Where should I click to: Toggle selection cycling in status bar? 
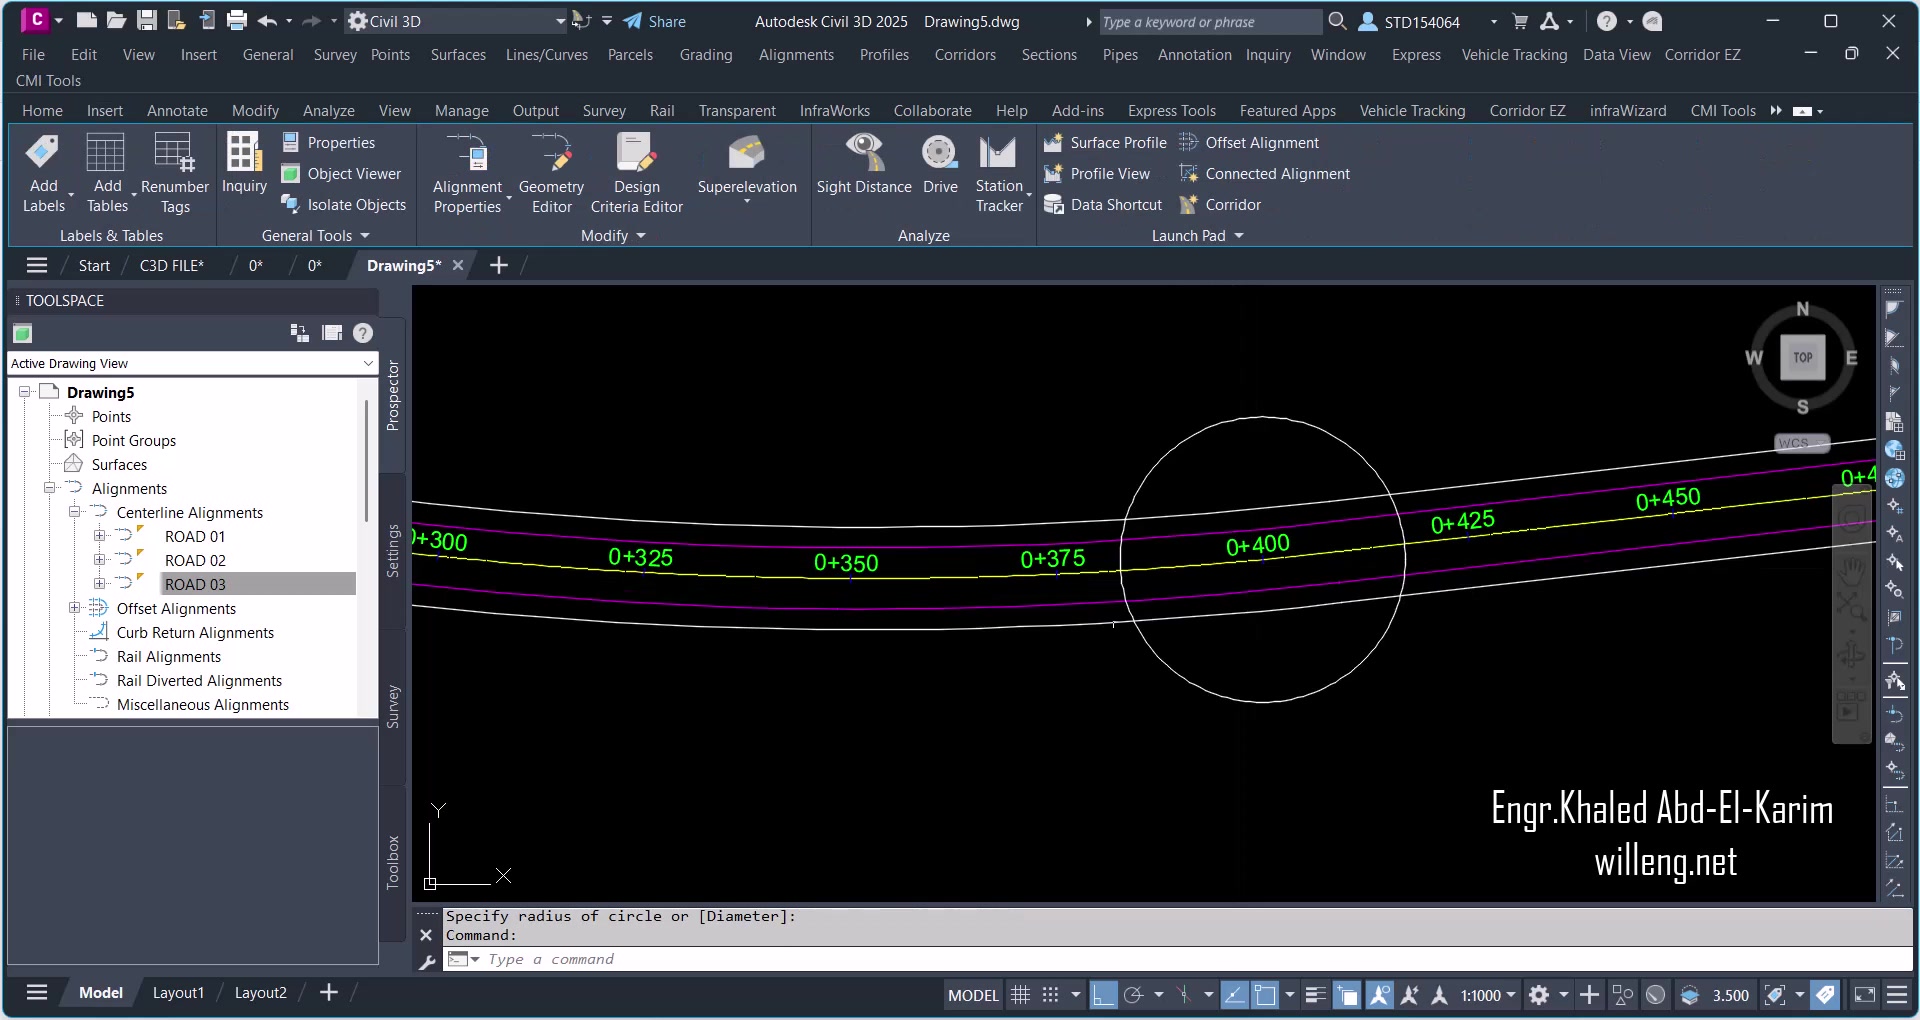click(x=1347, y=994)
